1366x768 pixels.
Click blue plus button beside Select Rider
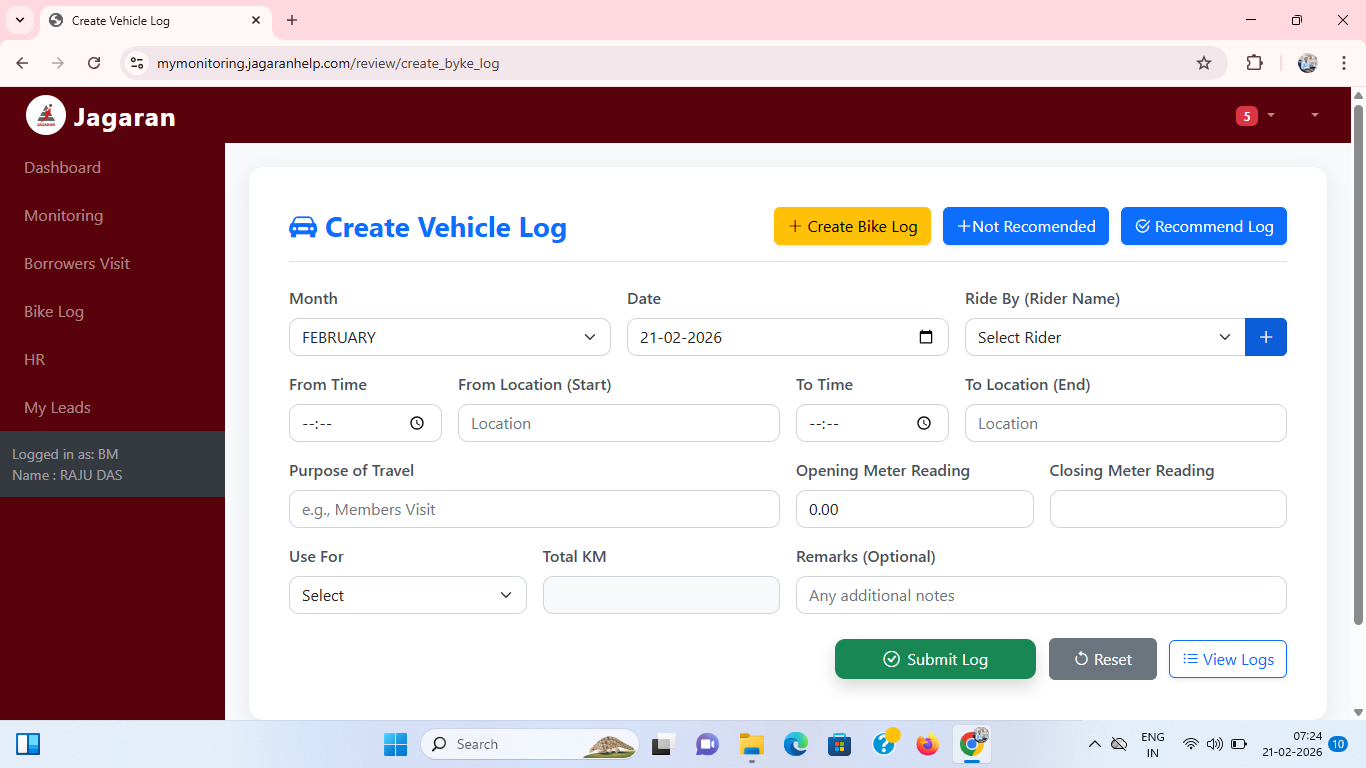(x=1265, y=337)
